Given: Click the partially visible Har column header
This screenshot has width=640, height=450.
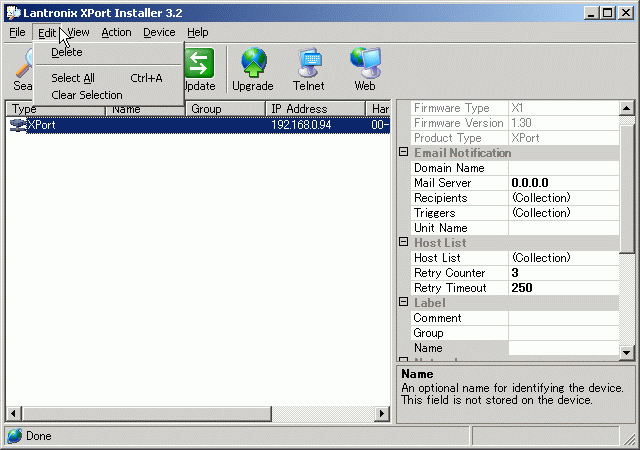Looking at the screenshot, I should [x=378, y=109].
